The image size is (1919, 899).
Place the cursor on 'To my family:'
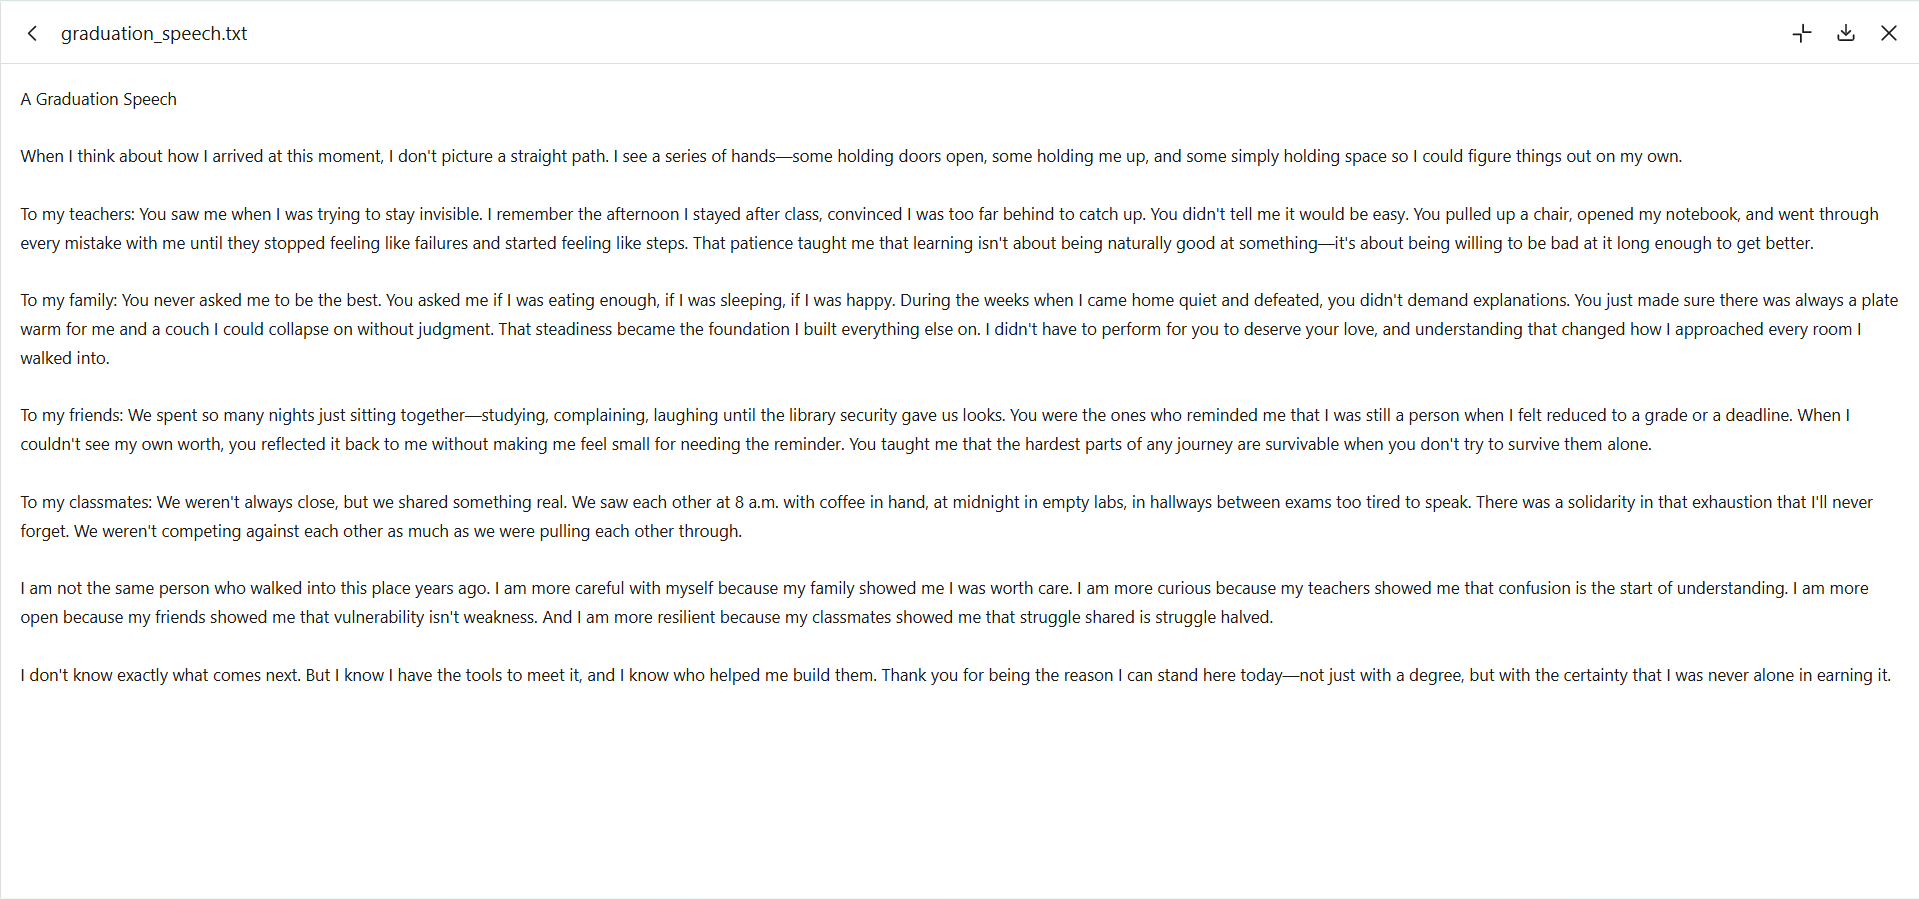69,300
